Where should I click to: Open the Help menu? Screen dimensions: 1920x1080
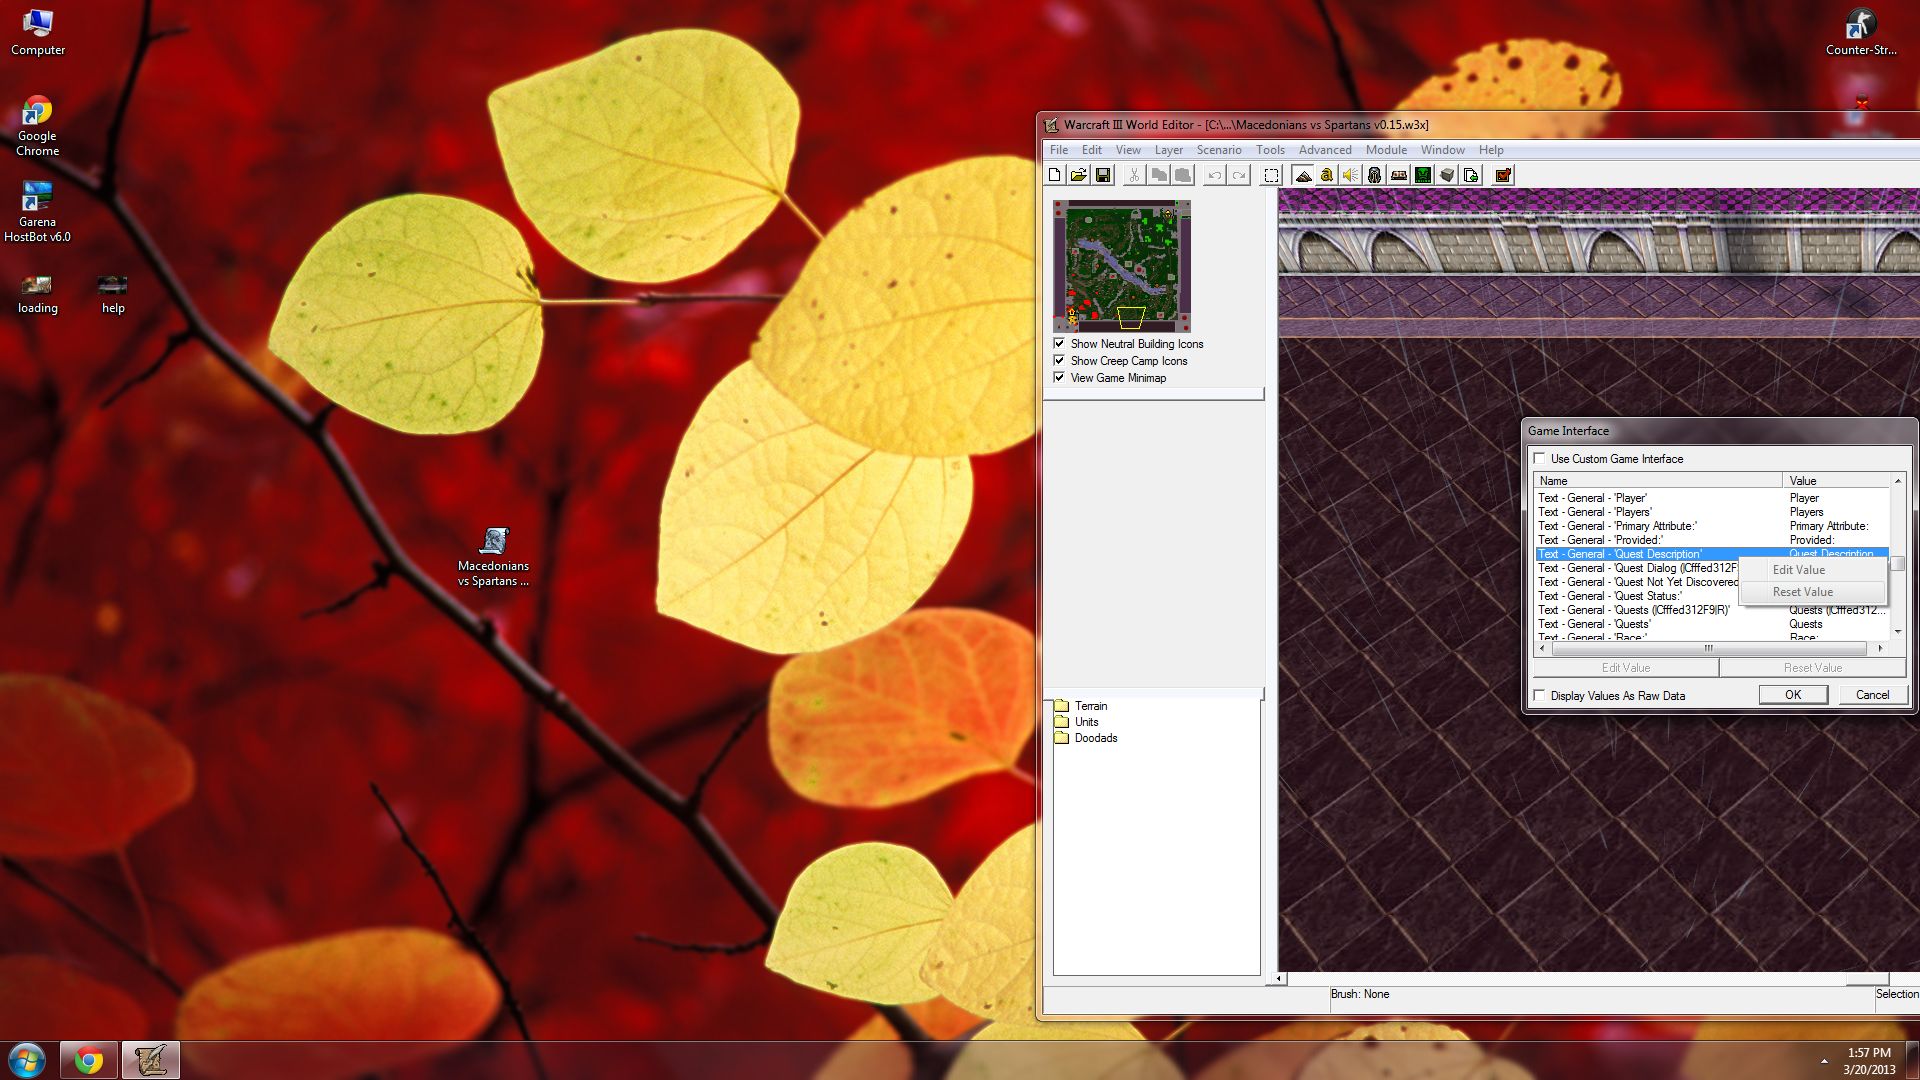coord(1491,150)
